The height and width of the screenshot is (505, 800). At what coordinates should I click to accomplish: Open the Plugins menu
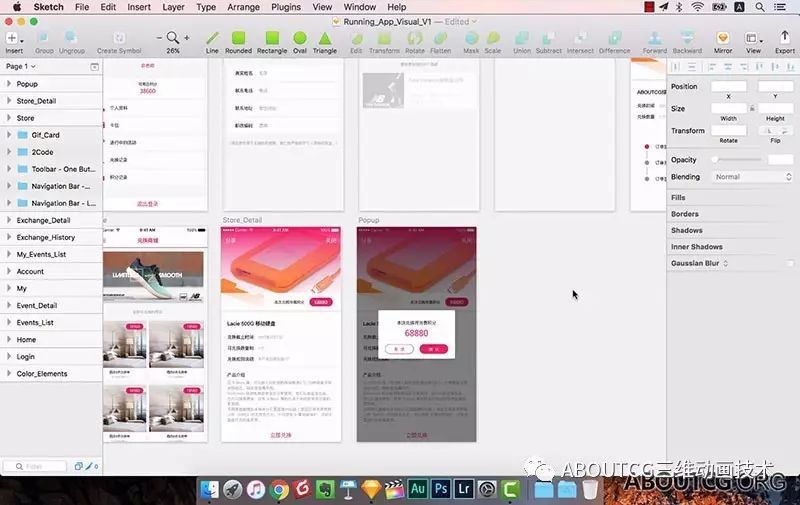(286, 7)
